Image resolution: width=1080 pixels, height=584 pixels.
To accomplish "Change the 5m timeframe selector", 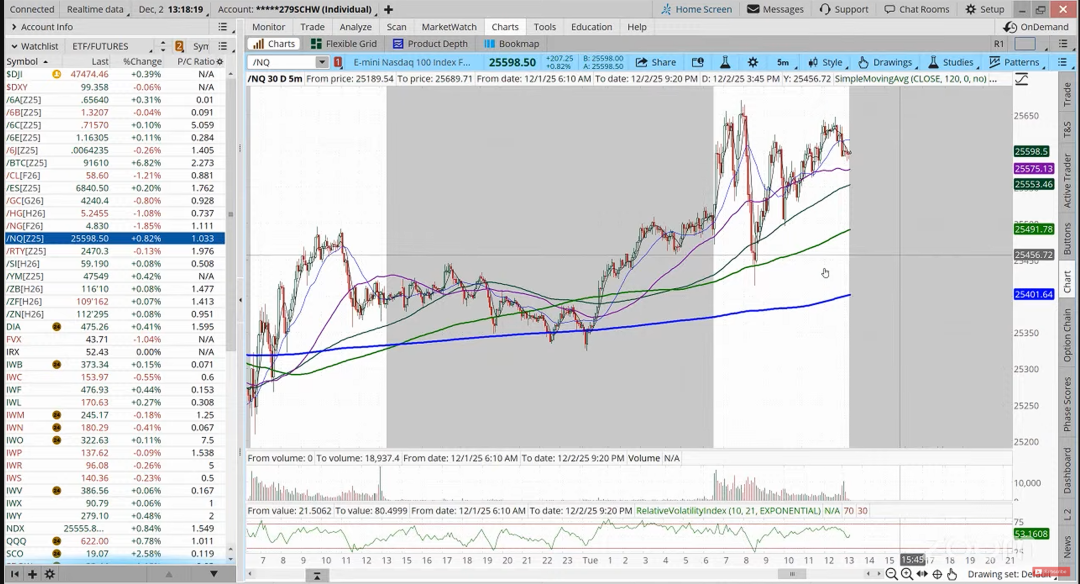I will point(786,62).
